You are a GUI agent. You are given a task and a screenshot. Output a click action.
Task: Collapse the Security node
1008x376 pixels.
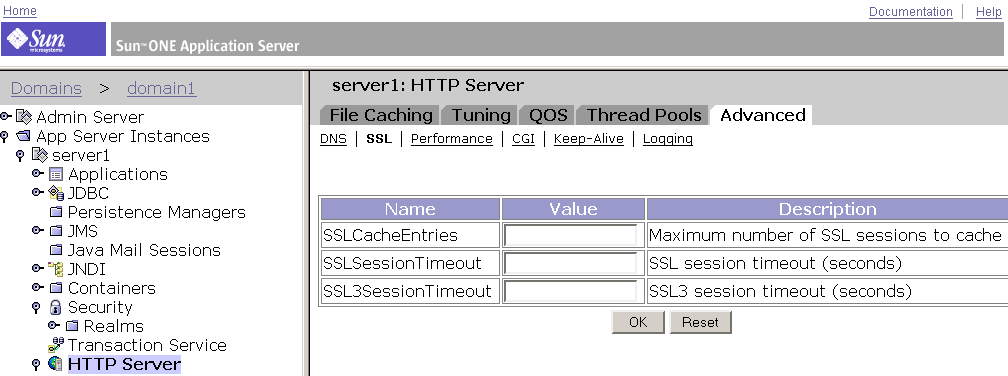(x=37, y=308)
